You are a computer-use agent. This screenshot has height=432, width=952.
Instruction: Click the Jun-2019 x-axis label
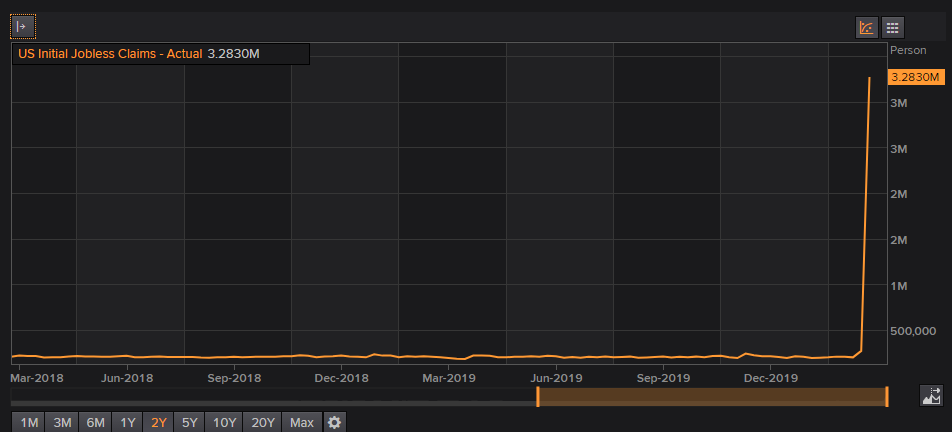tap(556, 378)
